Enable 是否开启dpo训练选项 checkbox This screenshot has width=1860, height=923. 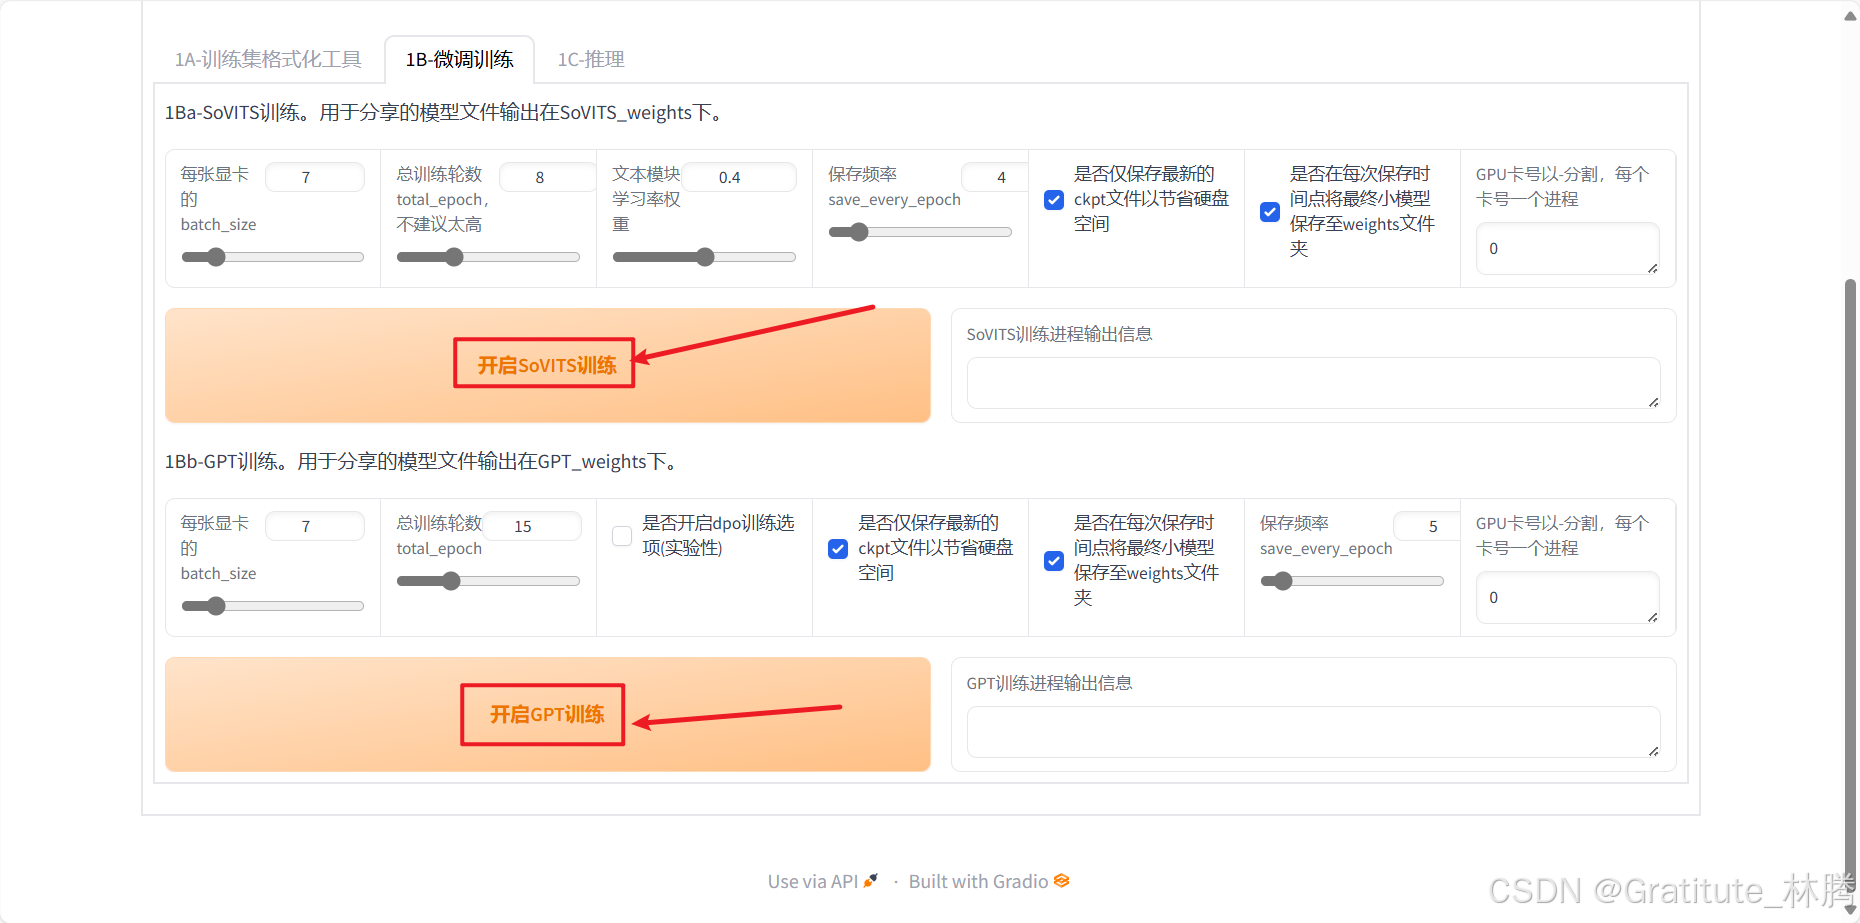(x=622, y=536)
